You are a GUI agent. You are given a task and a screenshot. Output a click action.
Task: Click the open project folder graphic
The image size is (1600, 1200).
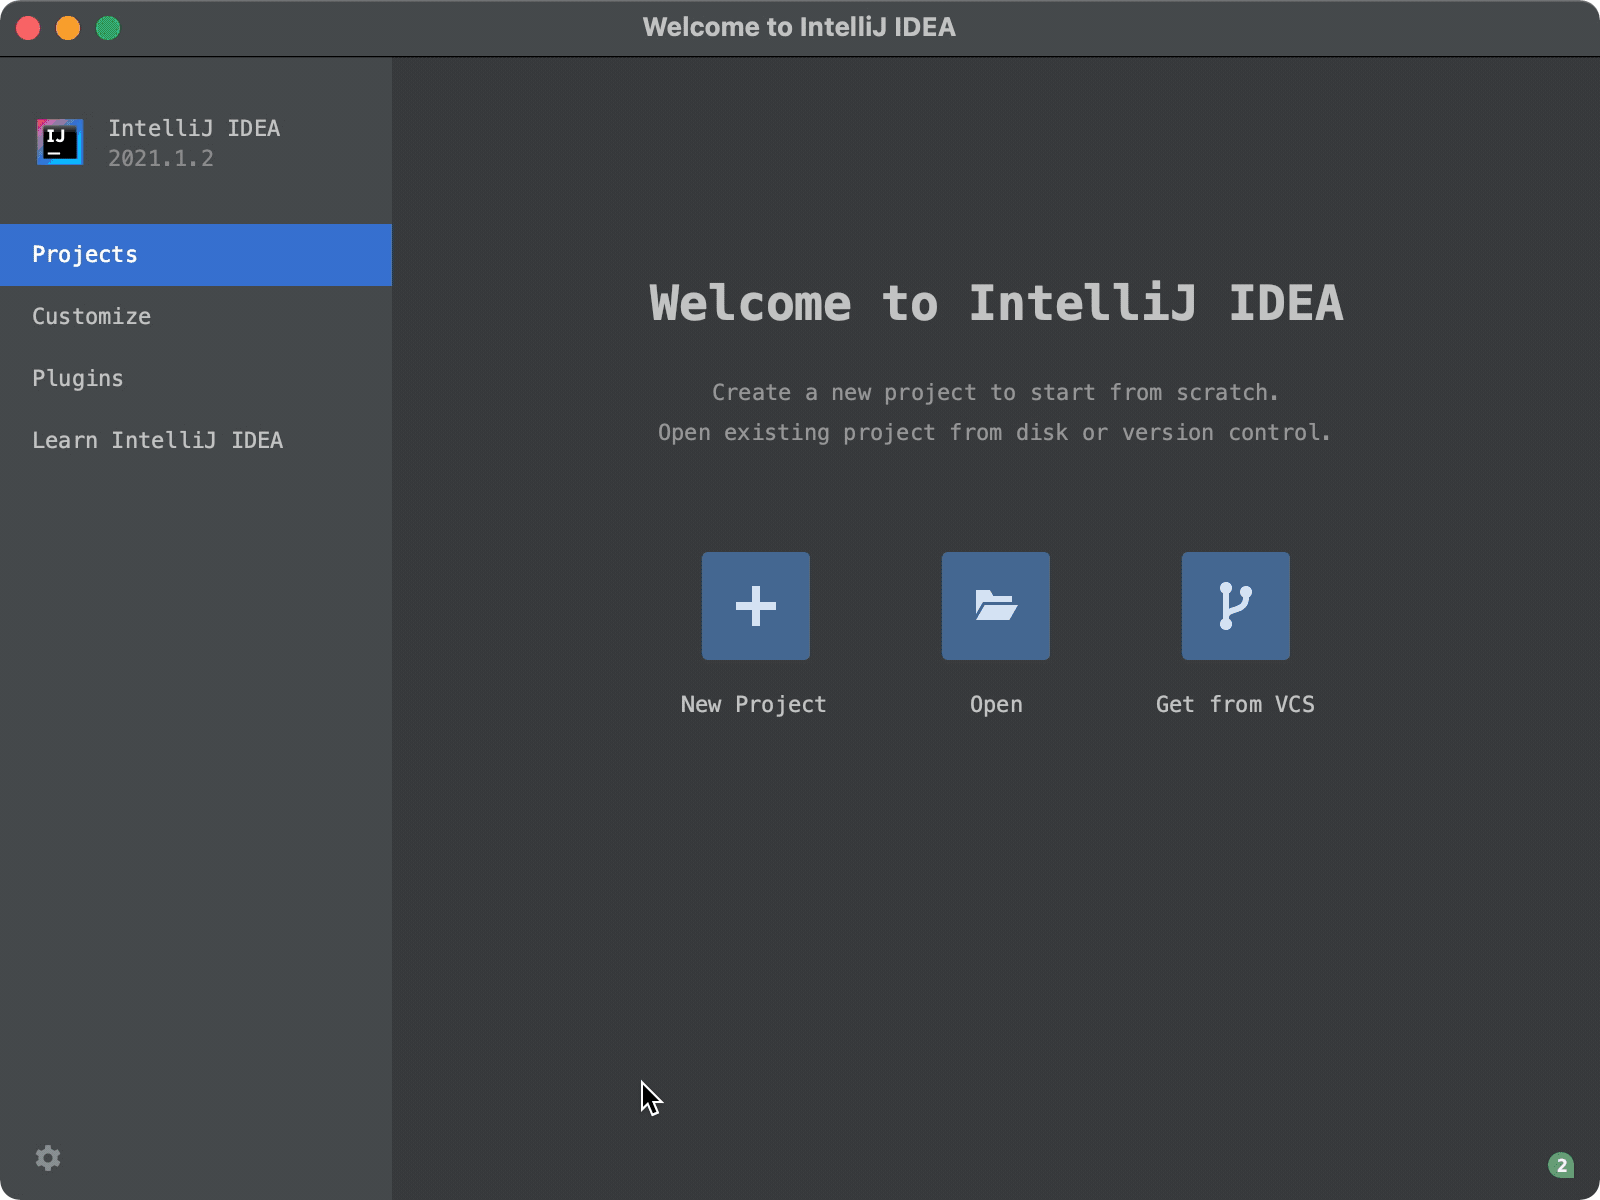(995, 606)
